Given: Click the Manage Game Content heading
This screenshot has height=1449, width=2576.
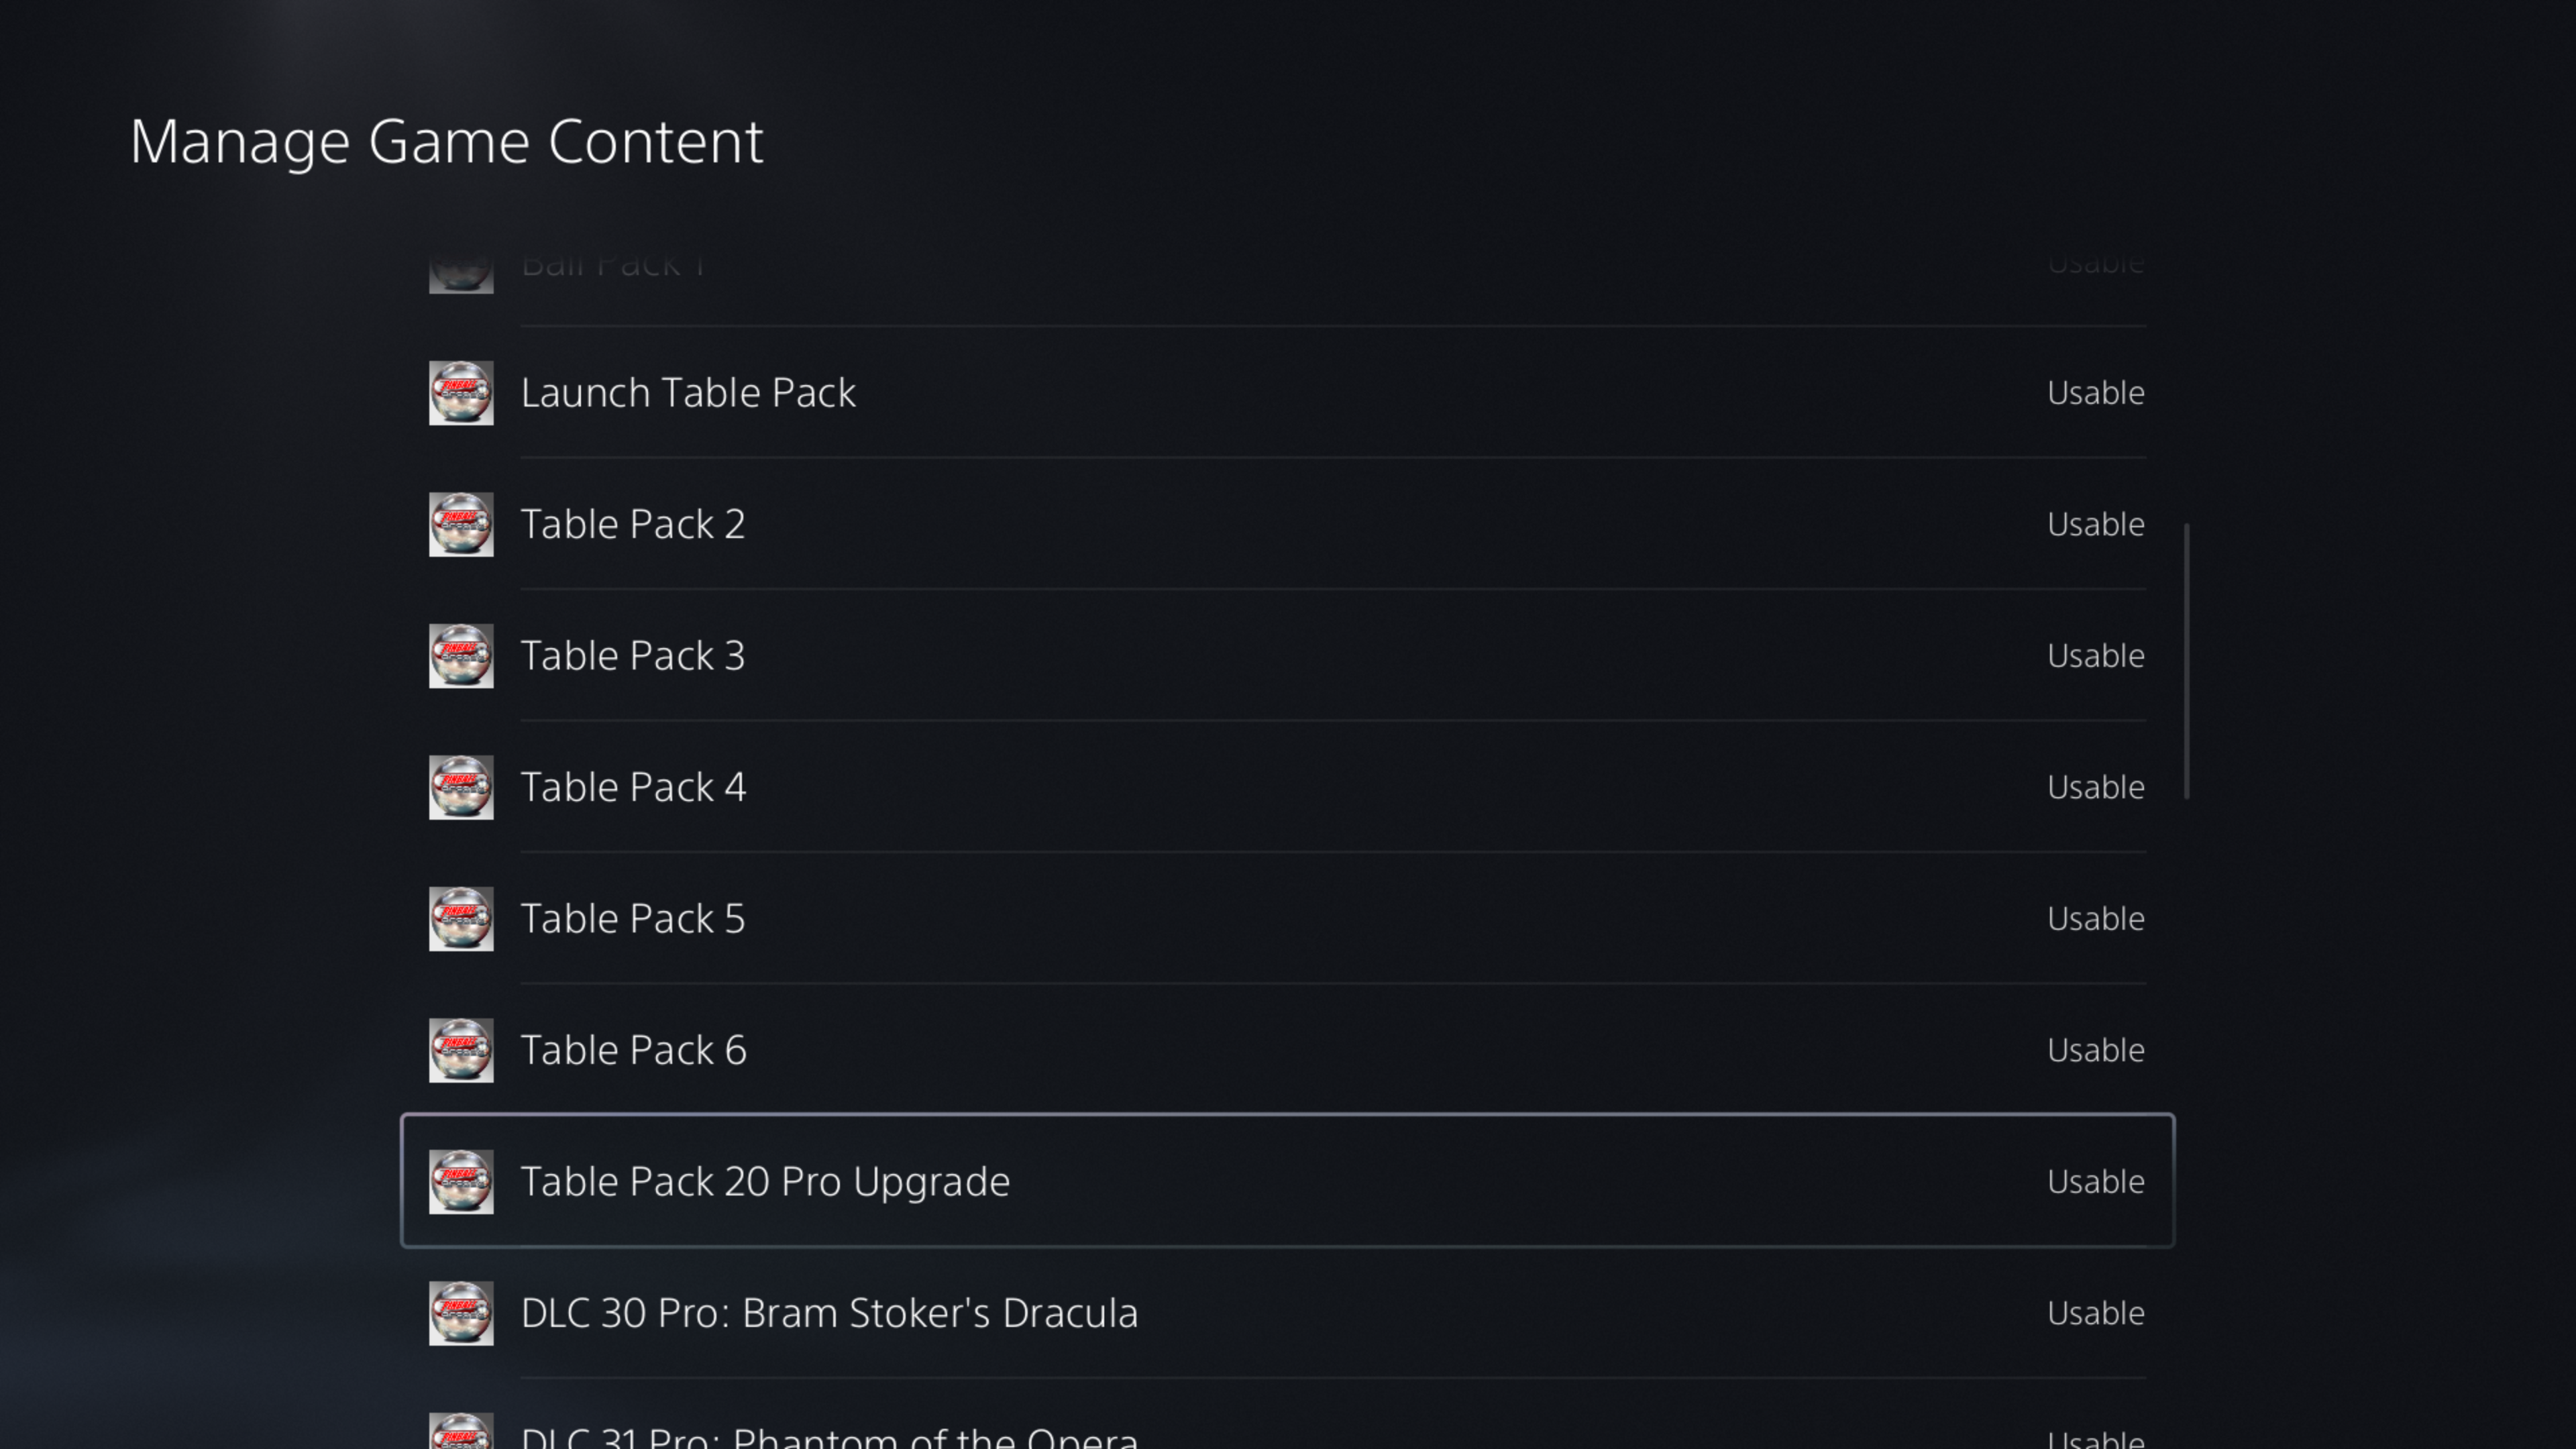Looking at the screenshot, I should [446, 141].
